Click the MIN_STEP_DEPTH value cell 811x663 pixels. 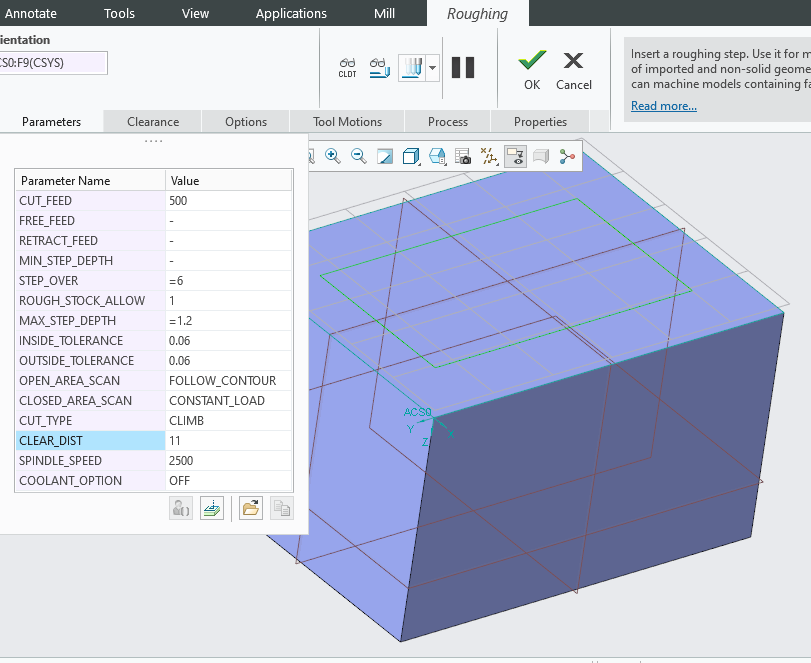click(x=229, y=261)
